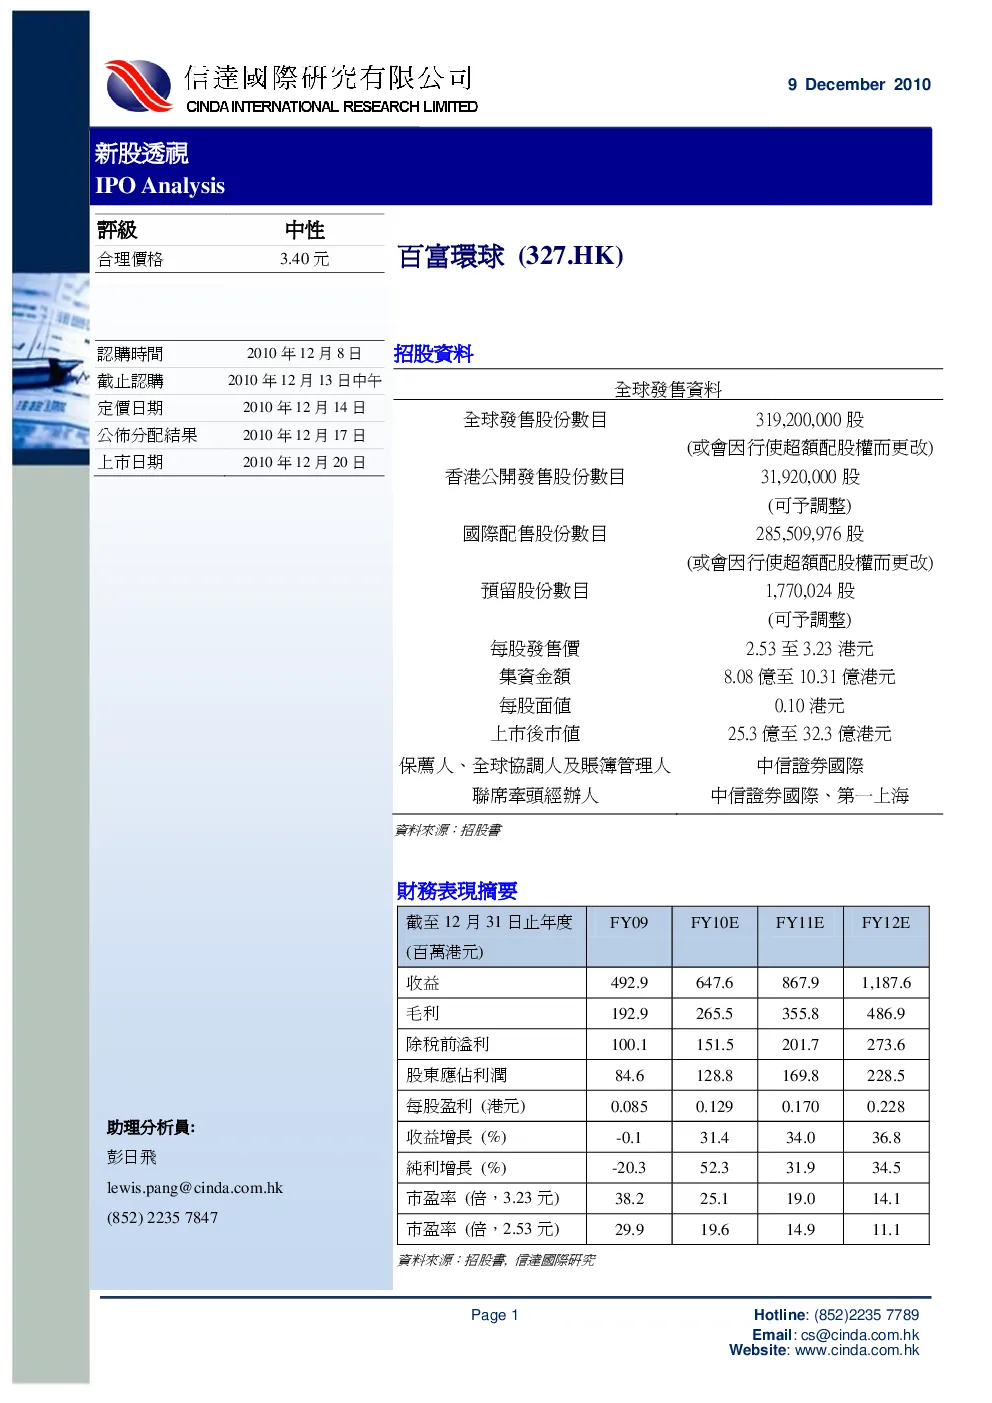Click gross profit cell 265.5

coord(715,1014)
